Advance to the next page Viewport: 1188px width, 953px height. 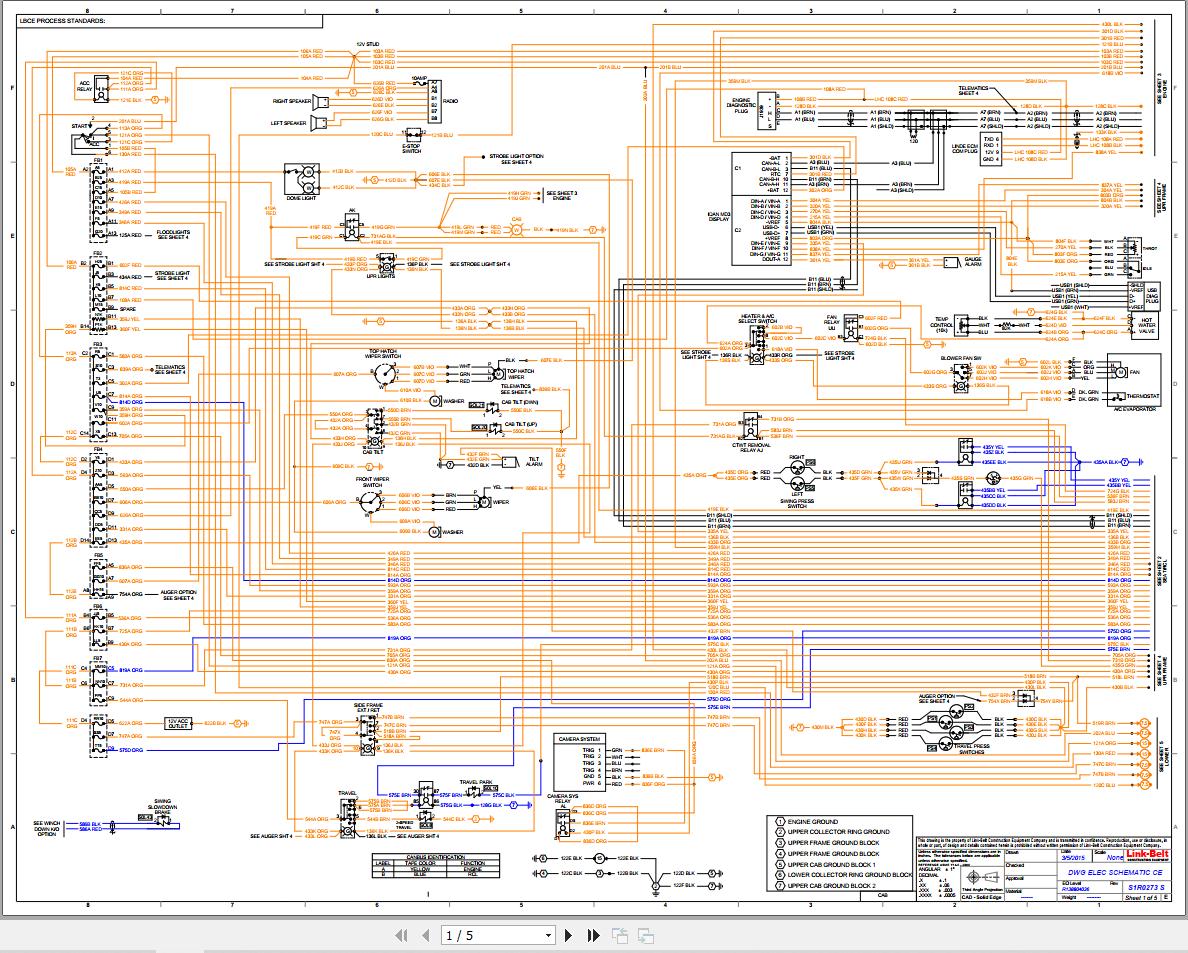[x=569, y=935]
